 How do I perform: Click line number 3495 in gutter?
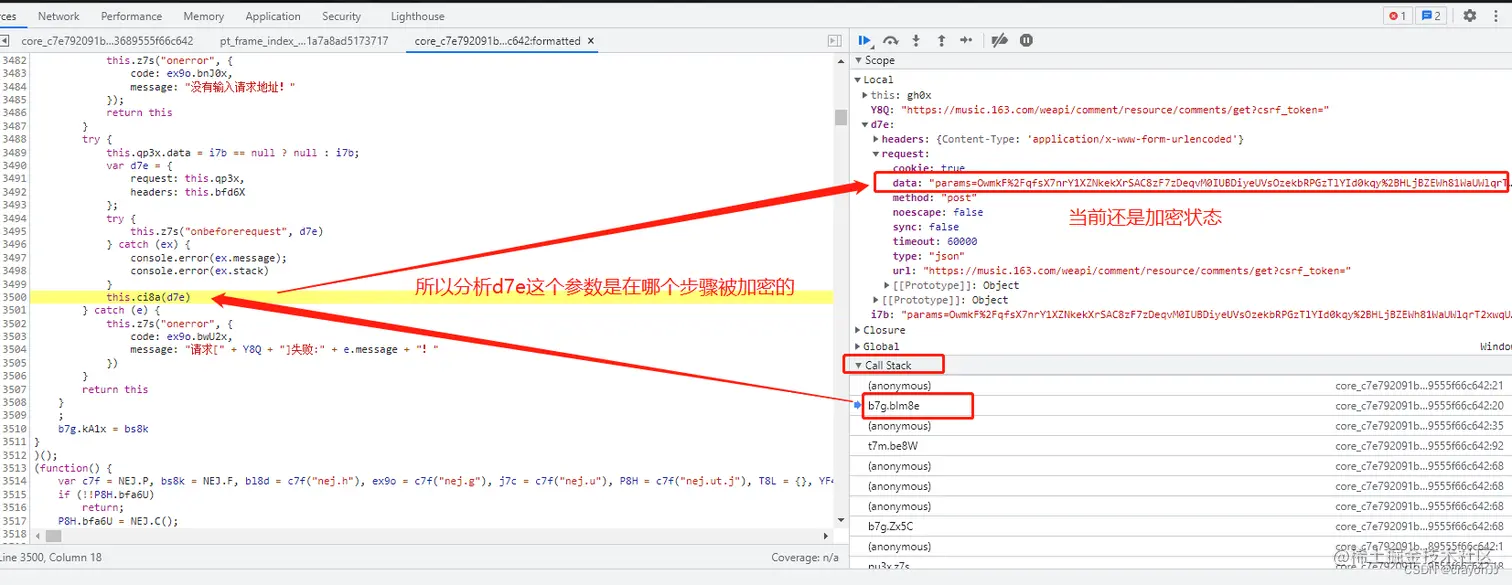click(14, 231)
